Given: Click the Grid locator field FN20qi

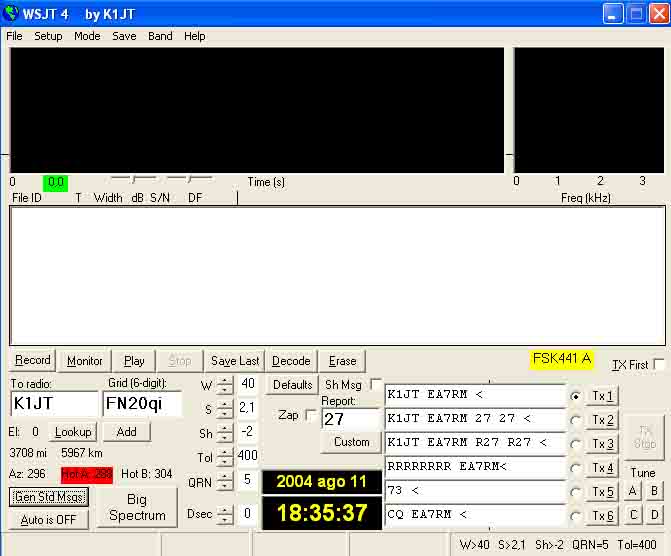Looking at the screenshot, I should 142,403.
